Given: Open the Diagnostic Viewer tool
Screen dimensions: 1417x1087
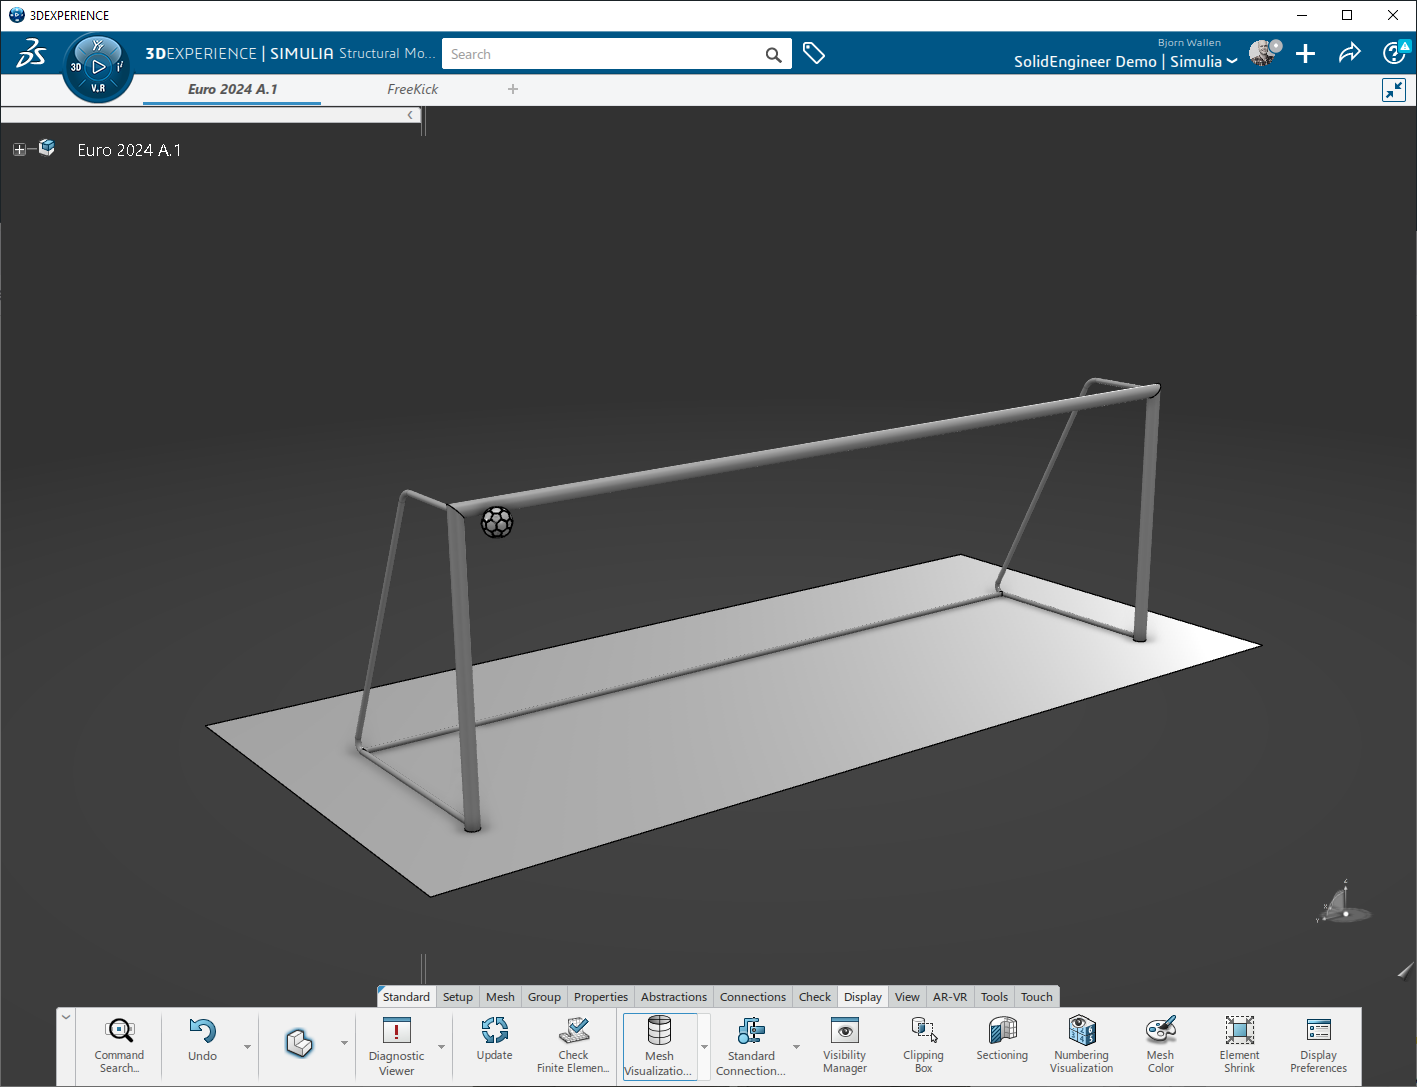Looking at the screenshot, I should point(396,1045).
